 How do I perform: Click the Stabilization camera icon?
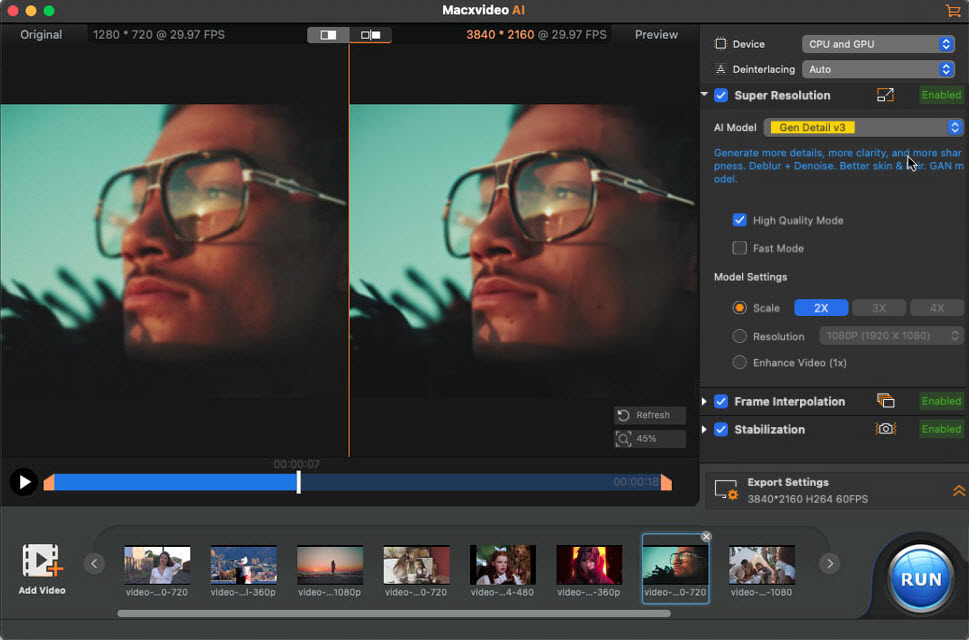[x=885, y=429]
